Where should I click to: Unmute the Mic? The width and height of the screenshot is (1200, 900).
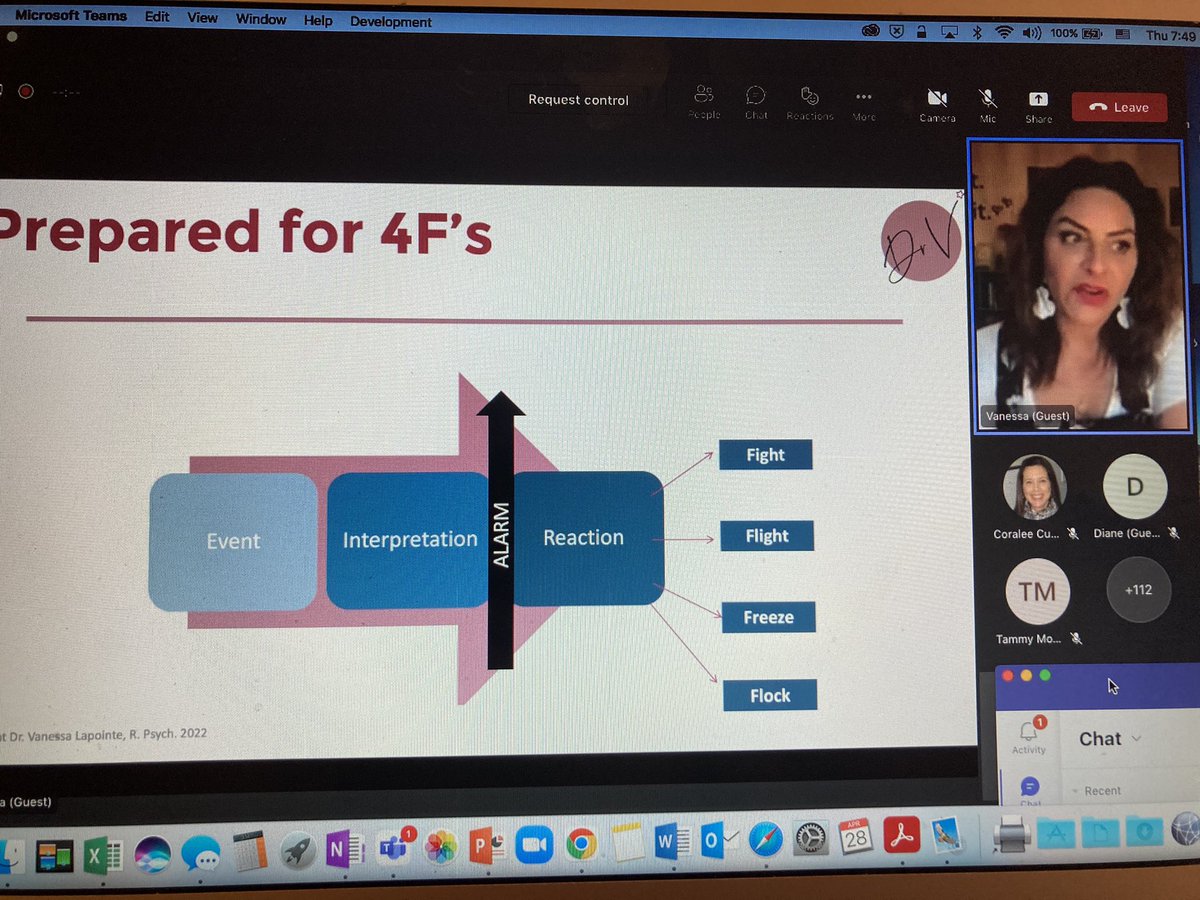[988, 105]
